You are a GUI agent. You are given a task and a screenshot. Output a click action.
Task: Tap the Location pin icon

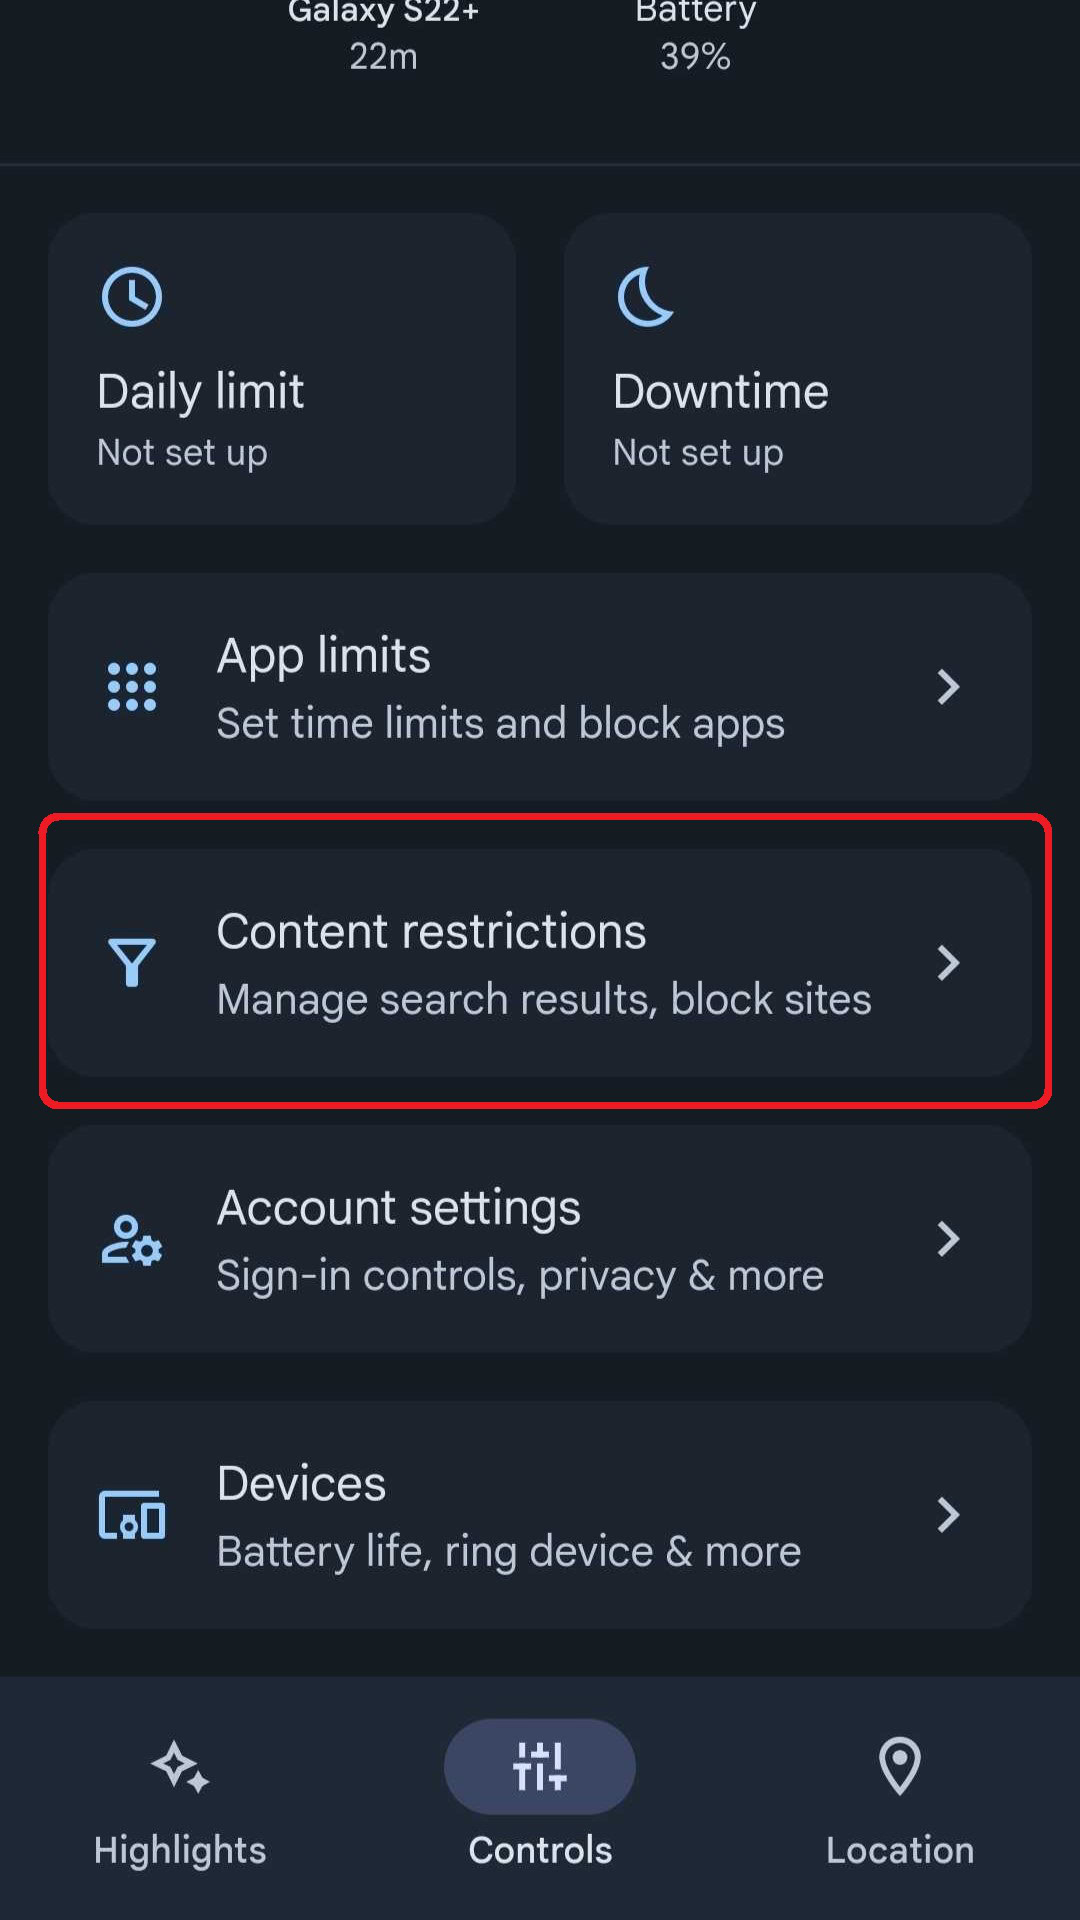(x=899, y=1766)
